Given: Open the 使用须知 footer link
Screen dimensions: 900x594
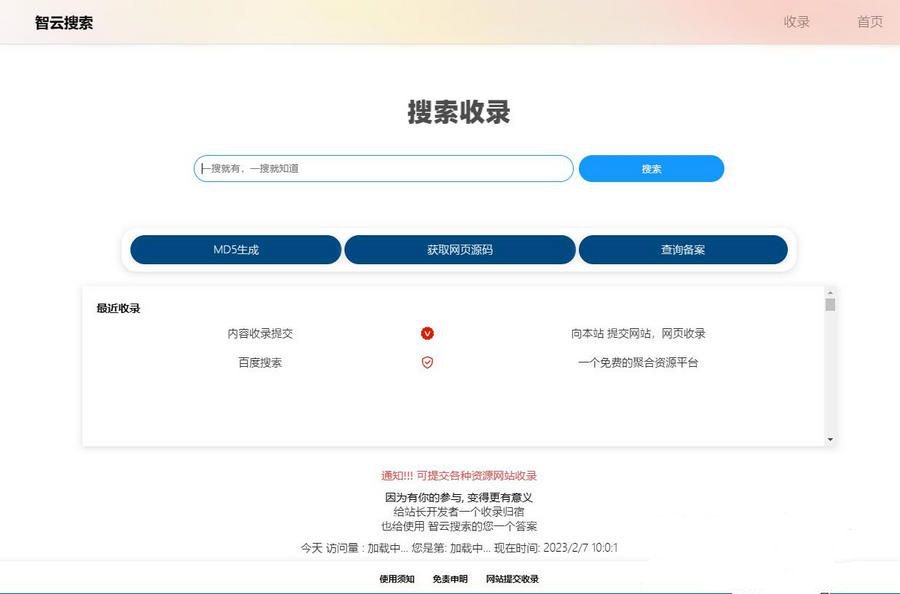Looking at the screenshot, I should pyautogui.click(x=395, y=578).
